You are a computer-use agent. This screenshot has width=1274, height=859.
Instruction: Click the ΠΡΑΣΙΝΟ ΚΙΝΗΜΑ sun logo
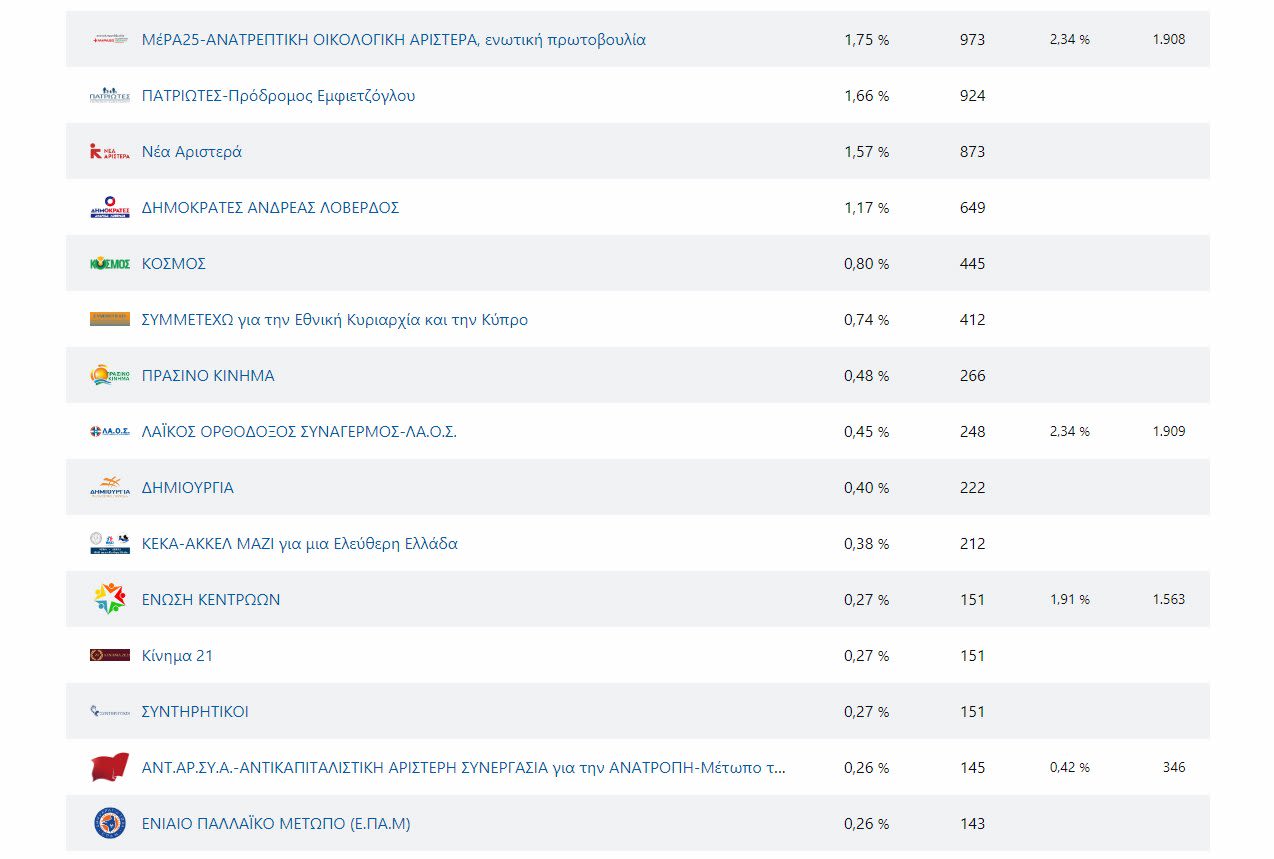[x=110, y=376]
